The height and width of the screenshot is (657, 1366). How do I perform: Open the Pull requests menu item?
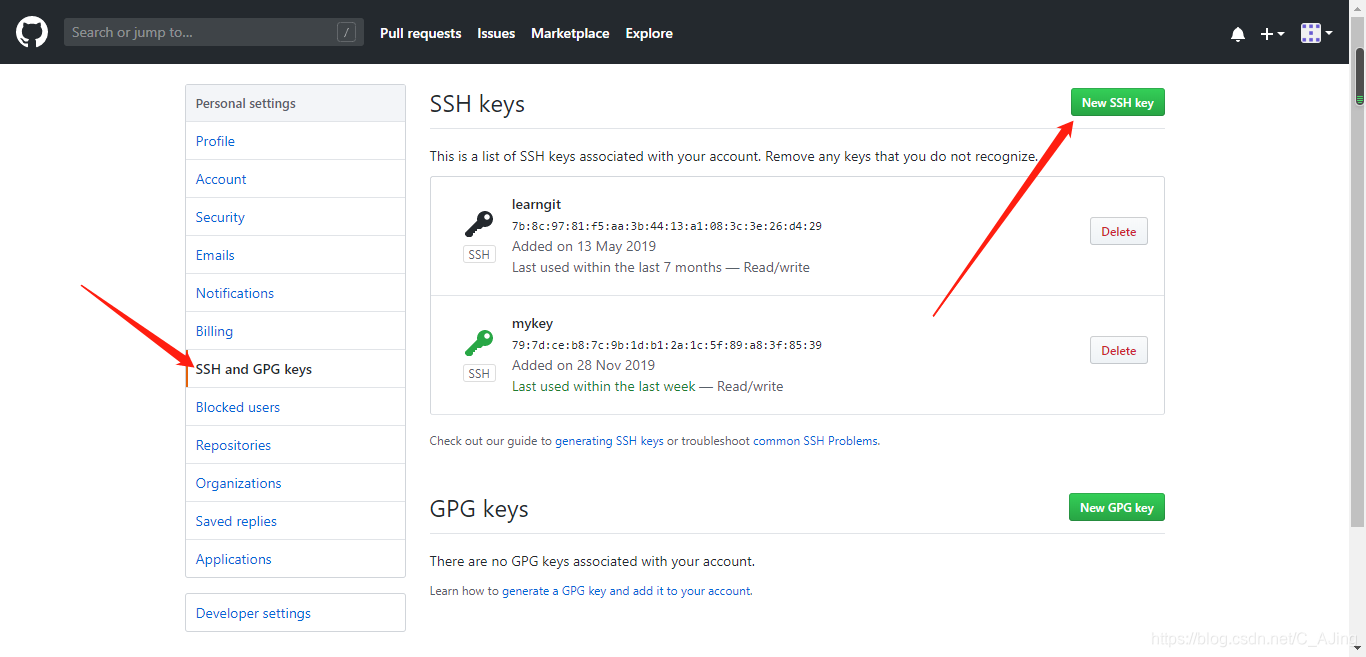(x=420, y=33)
